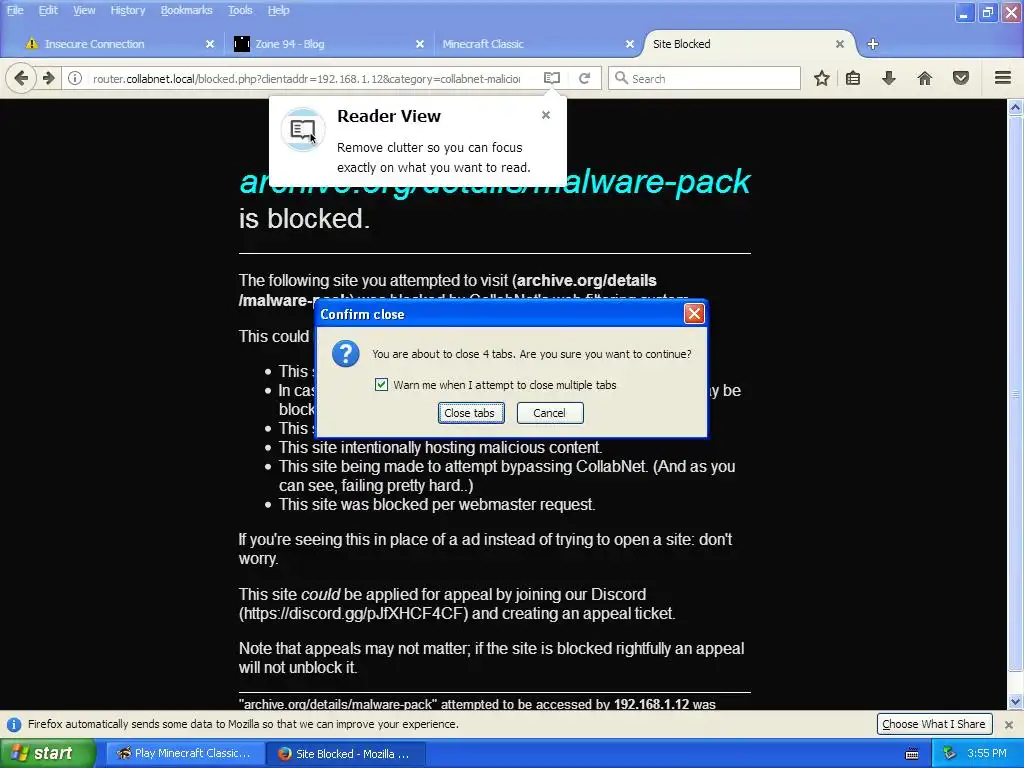Click Site Blocked - Mozilla taskbar item
1024x768 pixels.
[x=346, y=754]
